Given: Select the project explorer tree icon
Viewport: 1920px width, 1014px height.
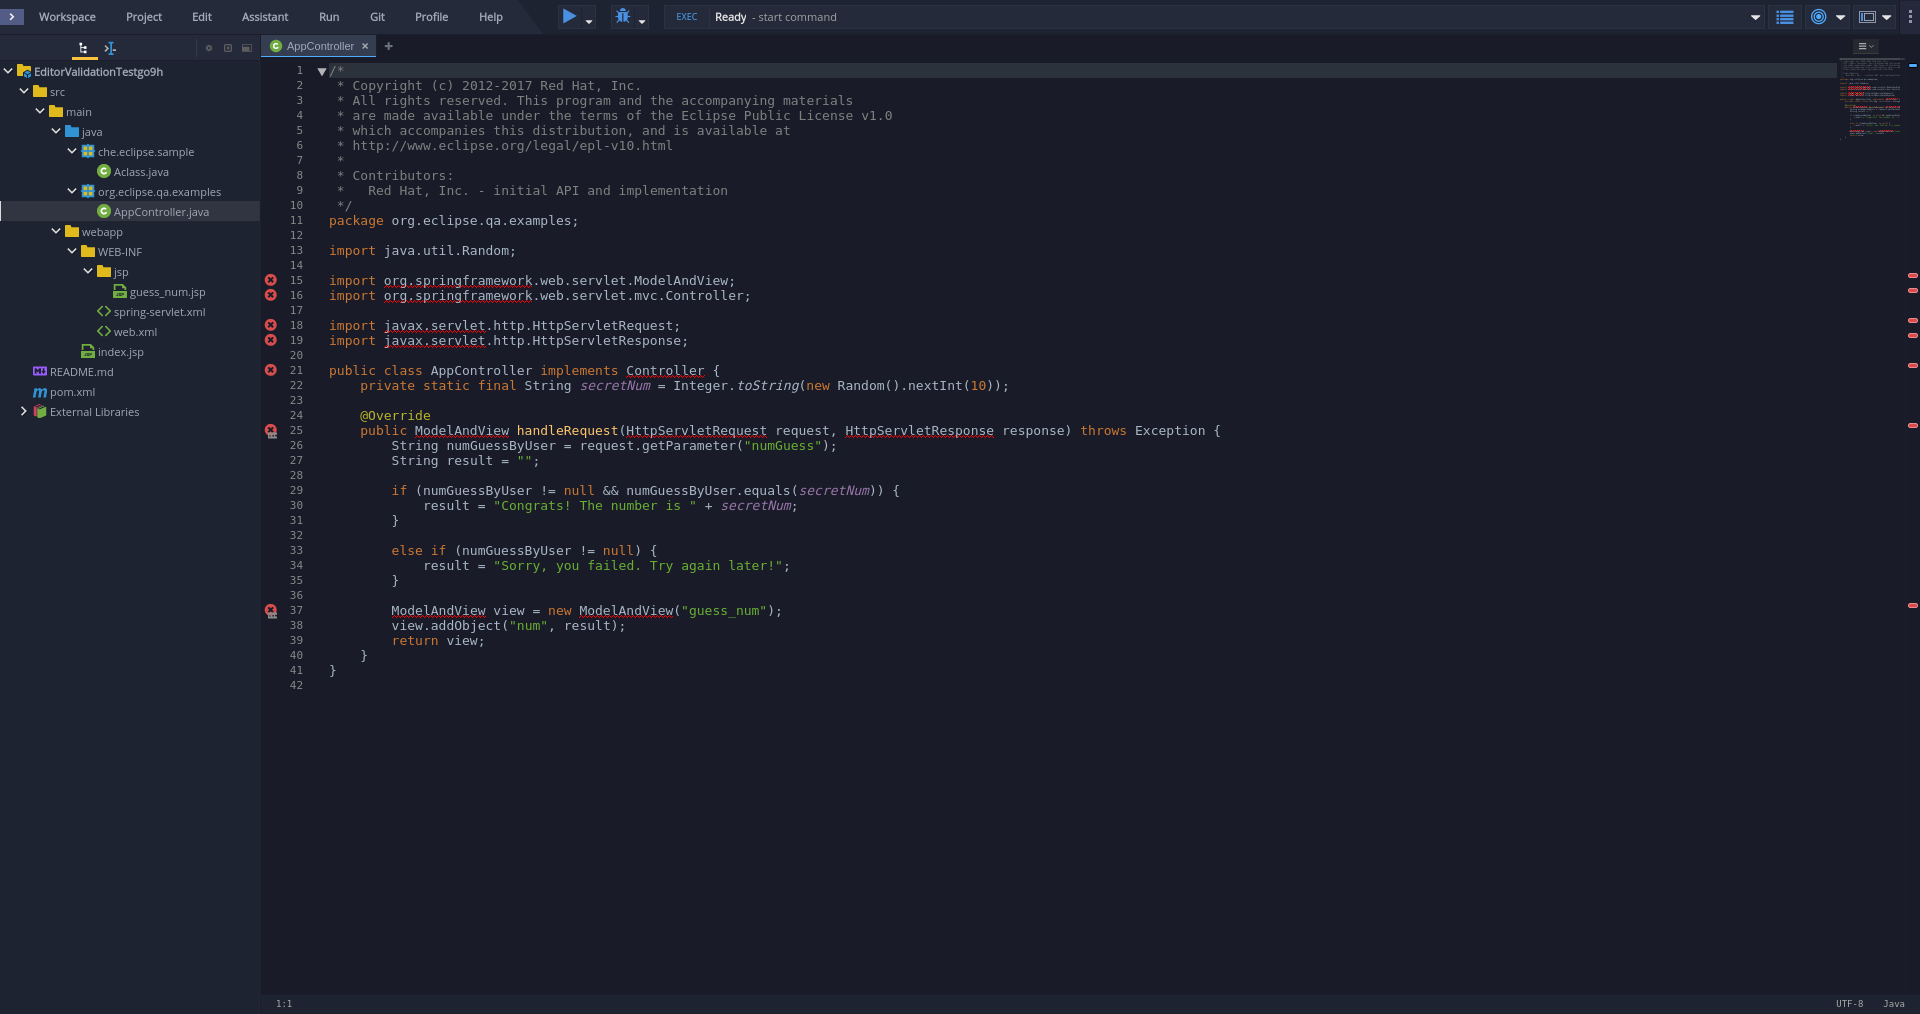Looking at the screenshot, I should (x=84, y=48).
